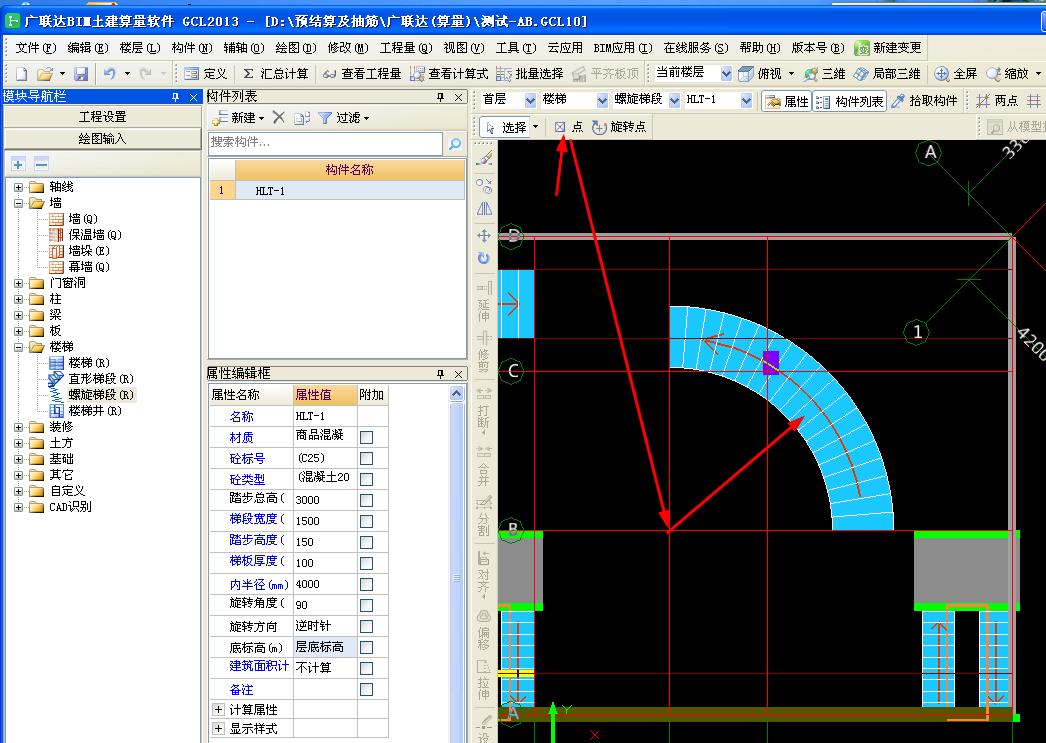Click the mirror tool in vertical toolbar
The image size is (1046, 743).
pos(484,209)
